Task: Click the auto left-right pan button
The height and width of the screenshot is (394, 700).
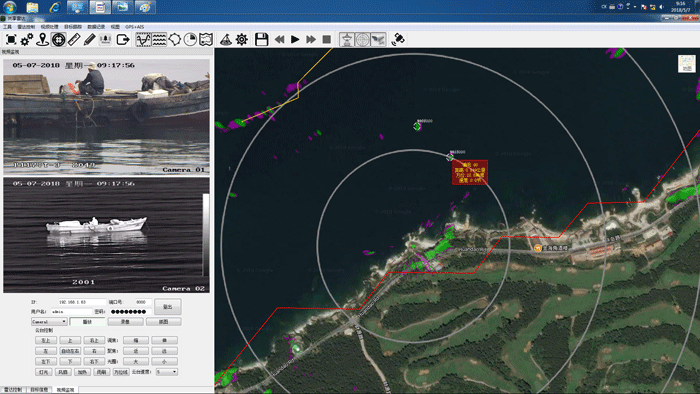Action: pyautogui.click(x=70, y=351)
